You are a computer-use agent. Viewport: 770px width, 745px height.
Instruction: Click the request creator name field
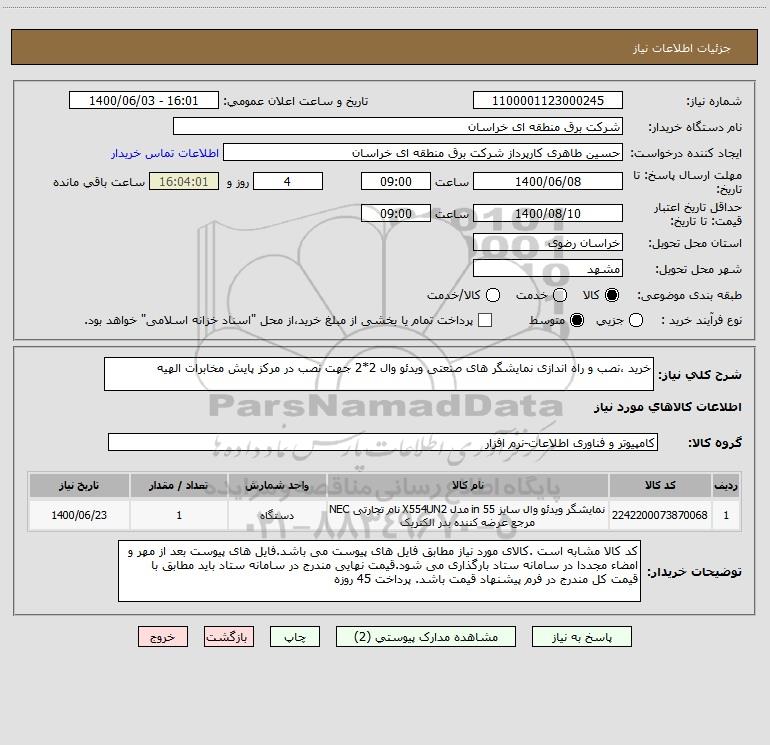point(423,152)
